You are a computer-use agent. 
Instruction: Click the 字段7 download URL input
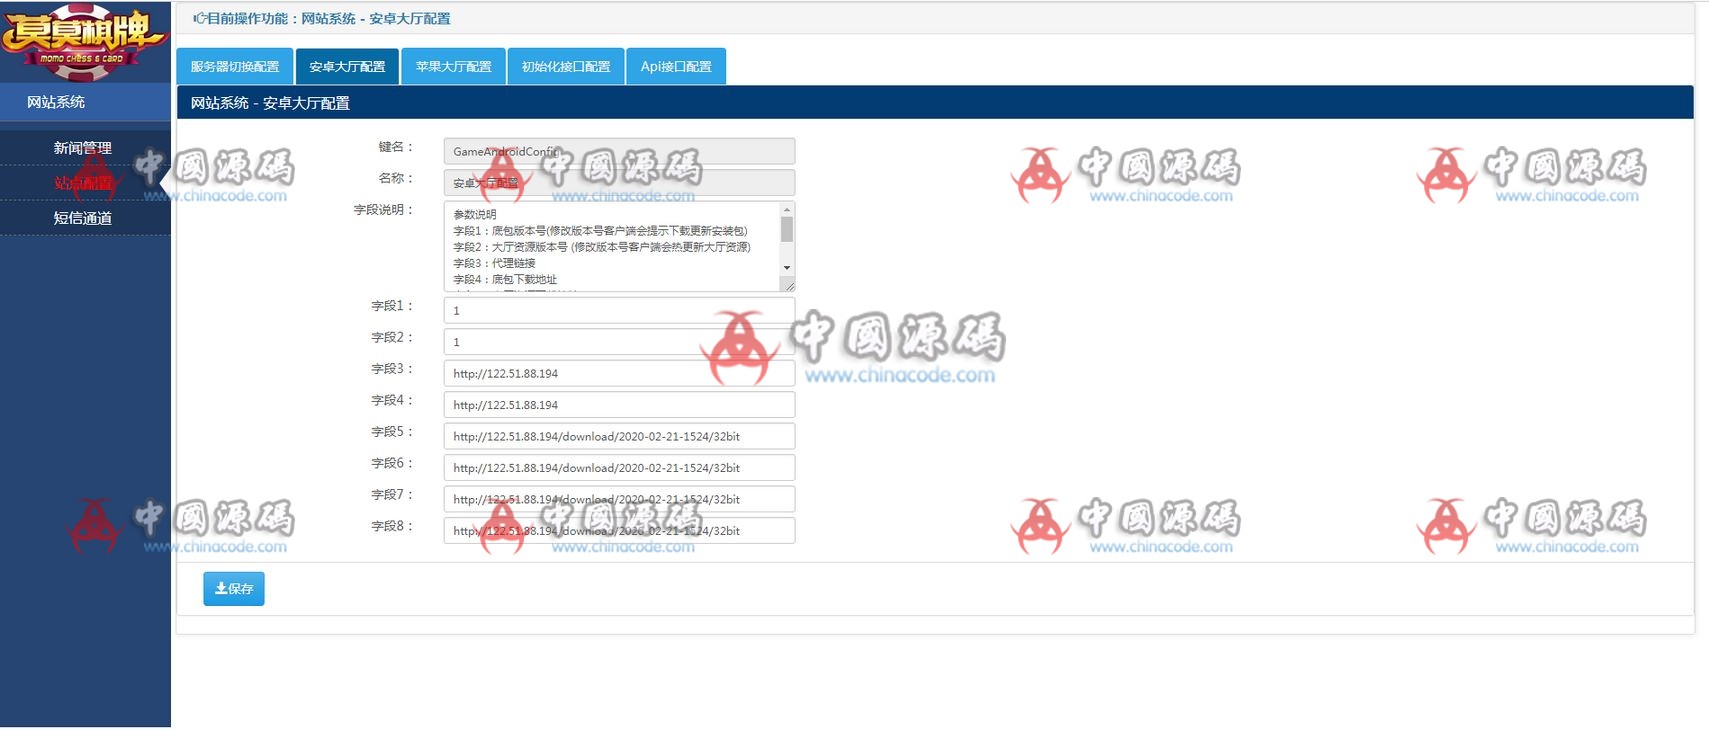[619, 499]
